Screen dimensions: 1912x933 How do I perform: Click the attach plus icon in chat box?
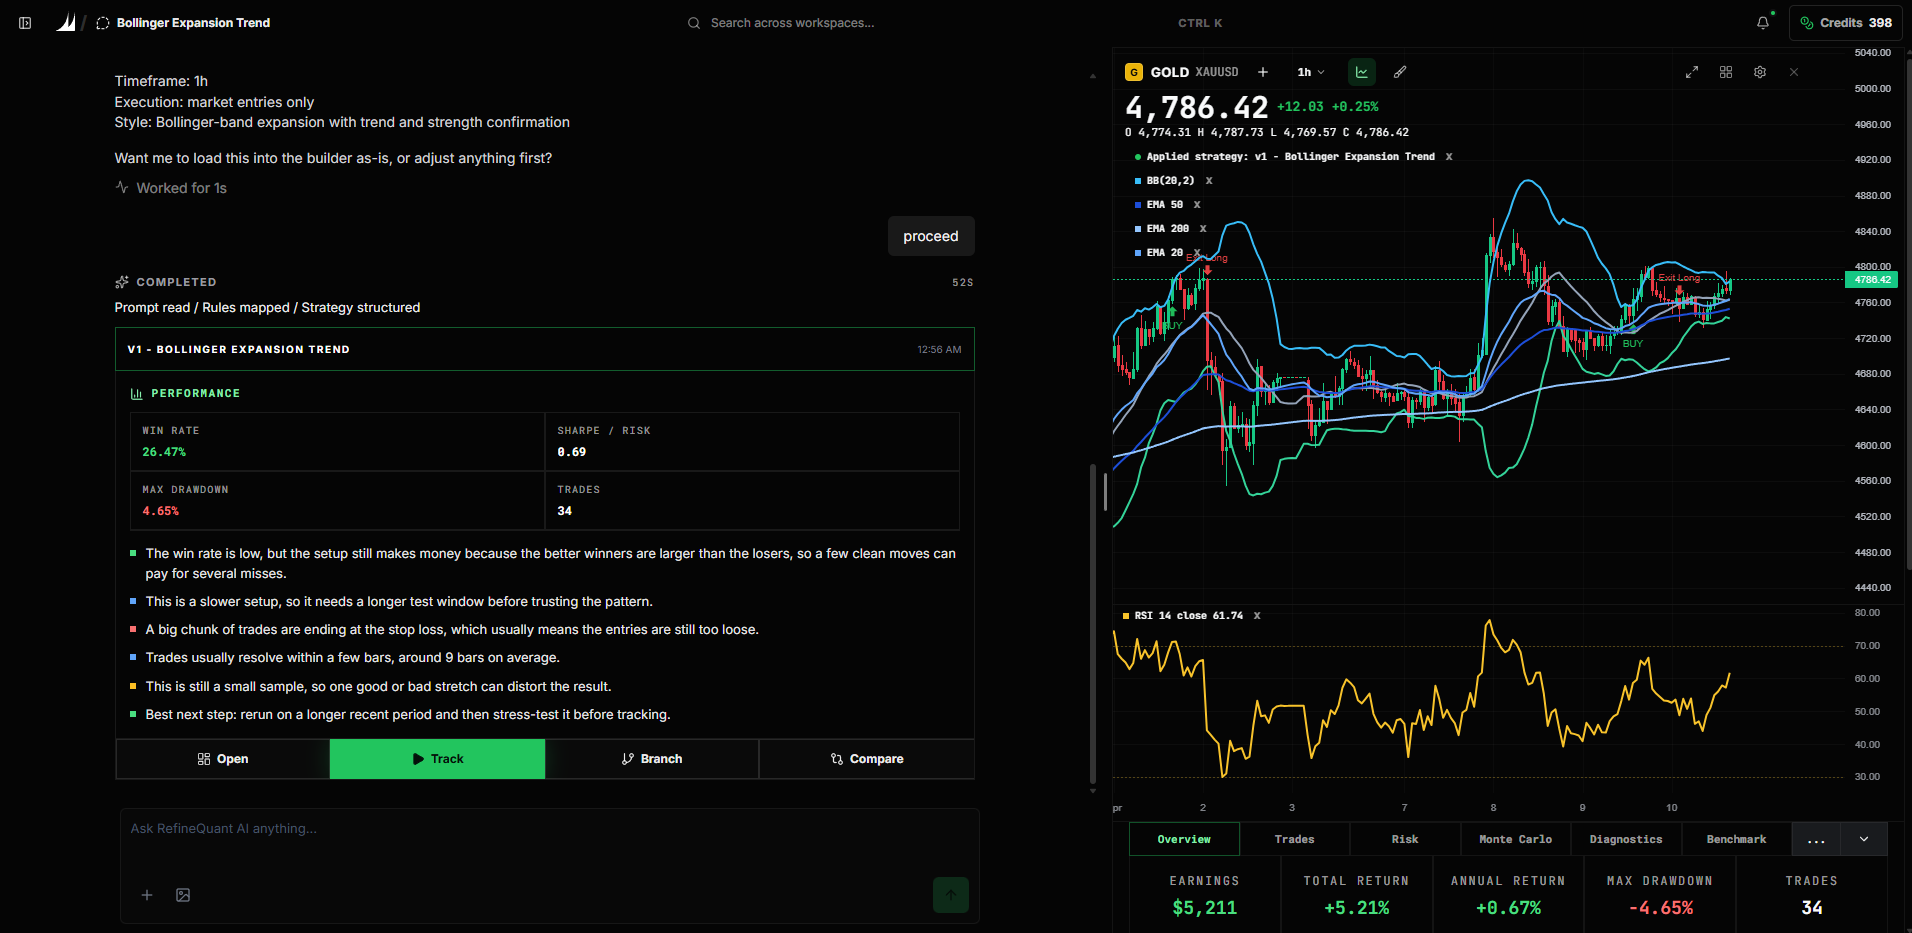147,895
